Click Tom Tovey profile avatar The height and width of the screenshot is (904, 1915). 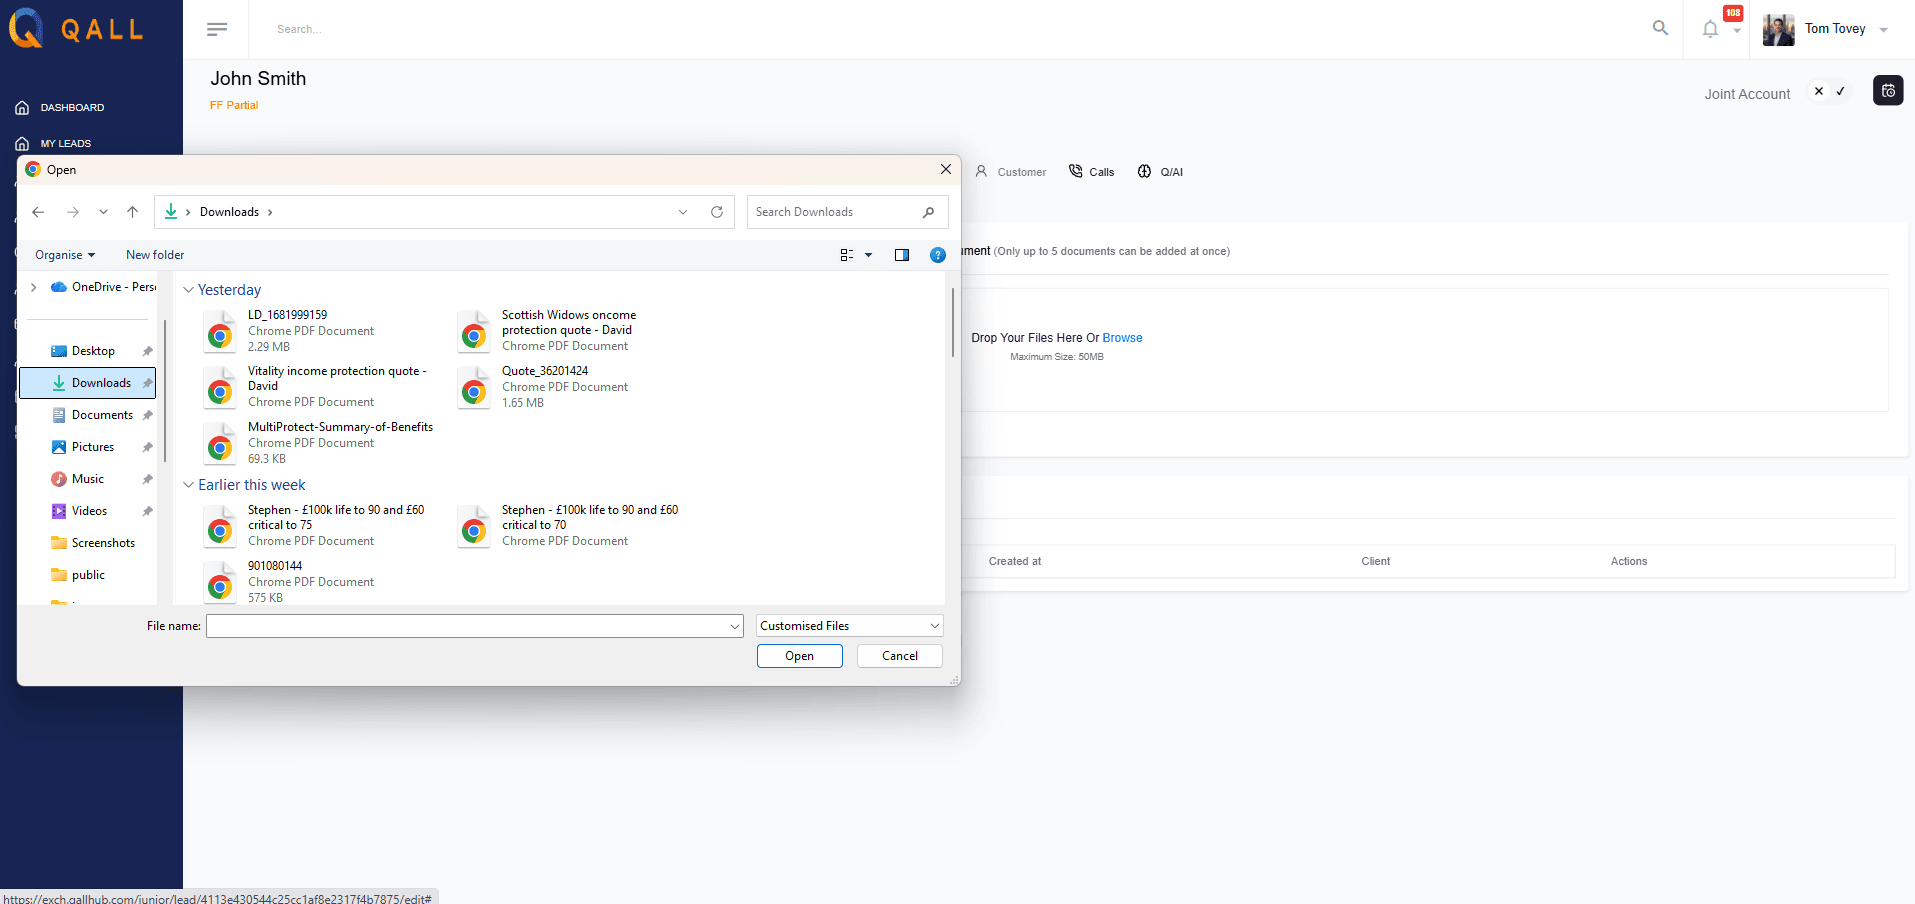[x=1778, y=29]
